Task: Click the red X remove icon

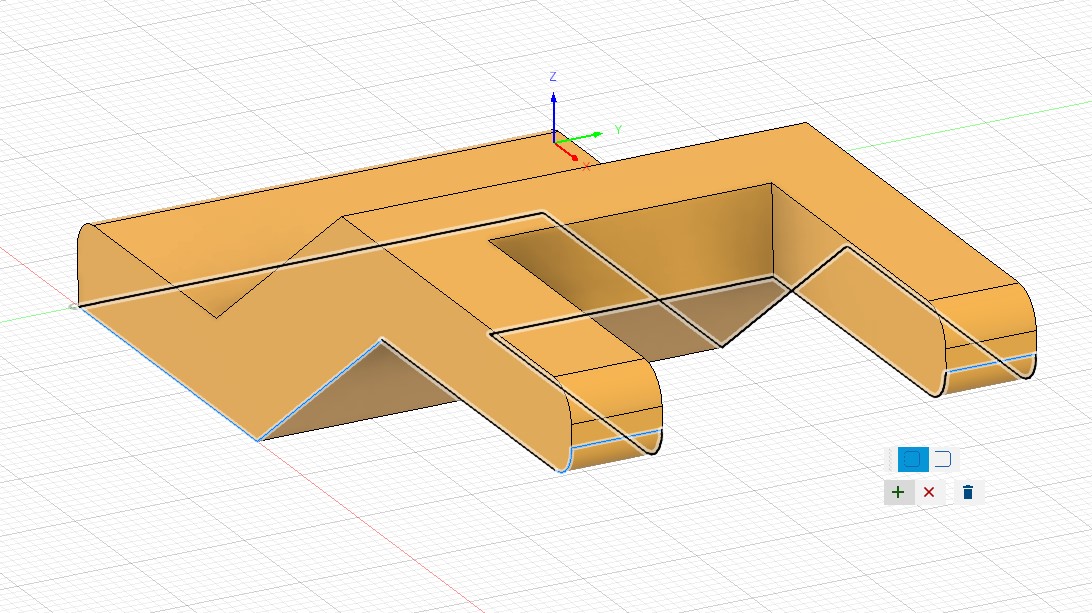Action: point(928,492)
